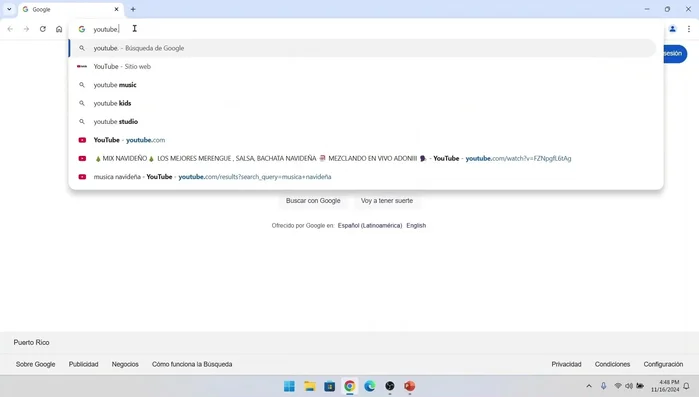Open the Chrome three-dot menu
Viewport: 699px width, 397px height.
coord(689,29)
